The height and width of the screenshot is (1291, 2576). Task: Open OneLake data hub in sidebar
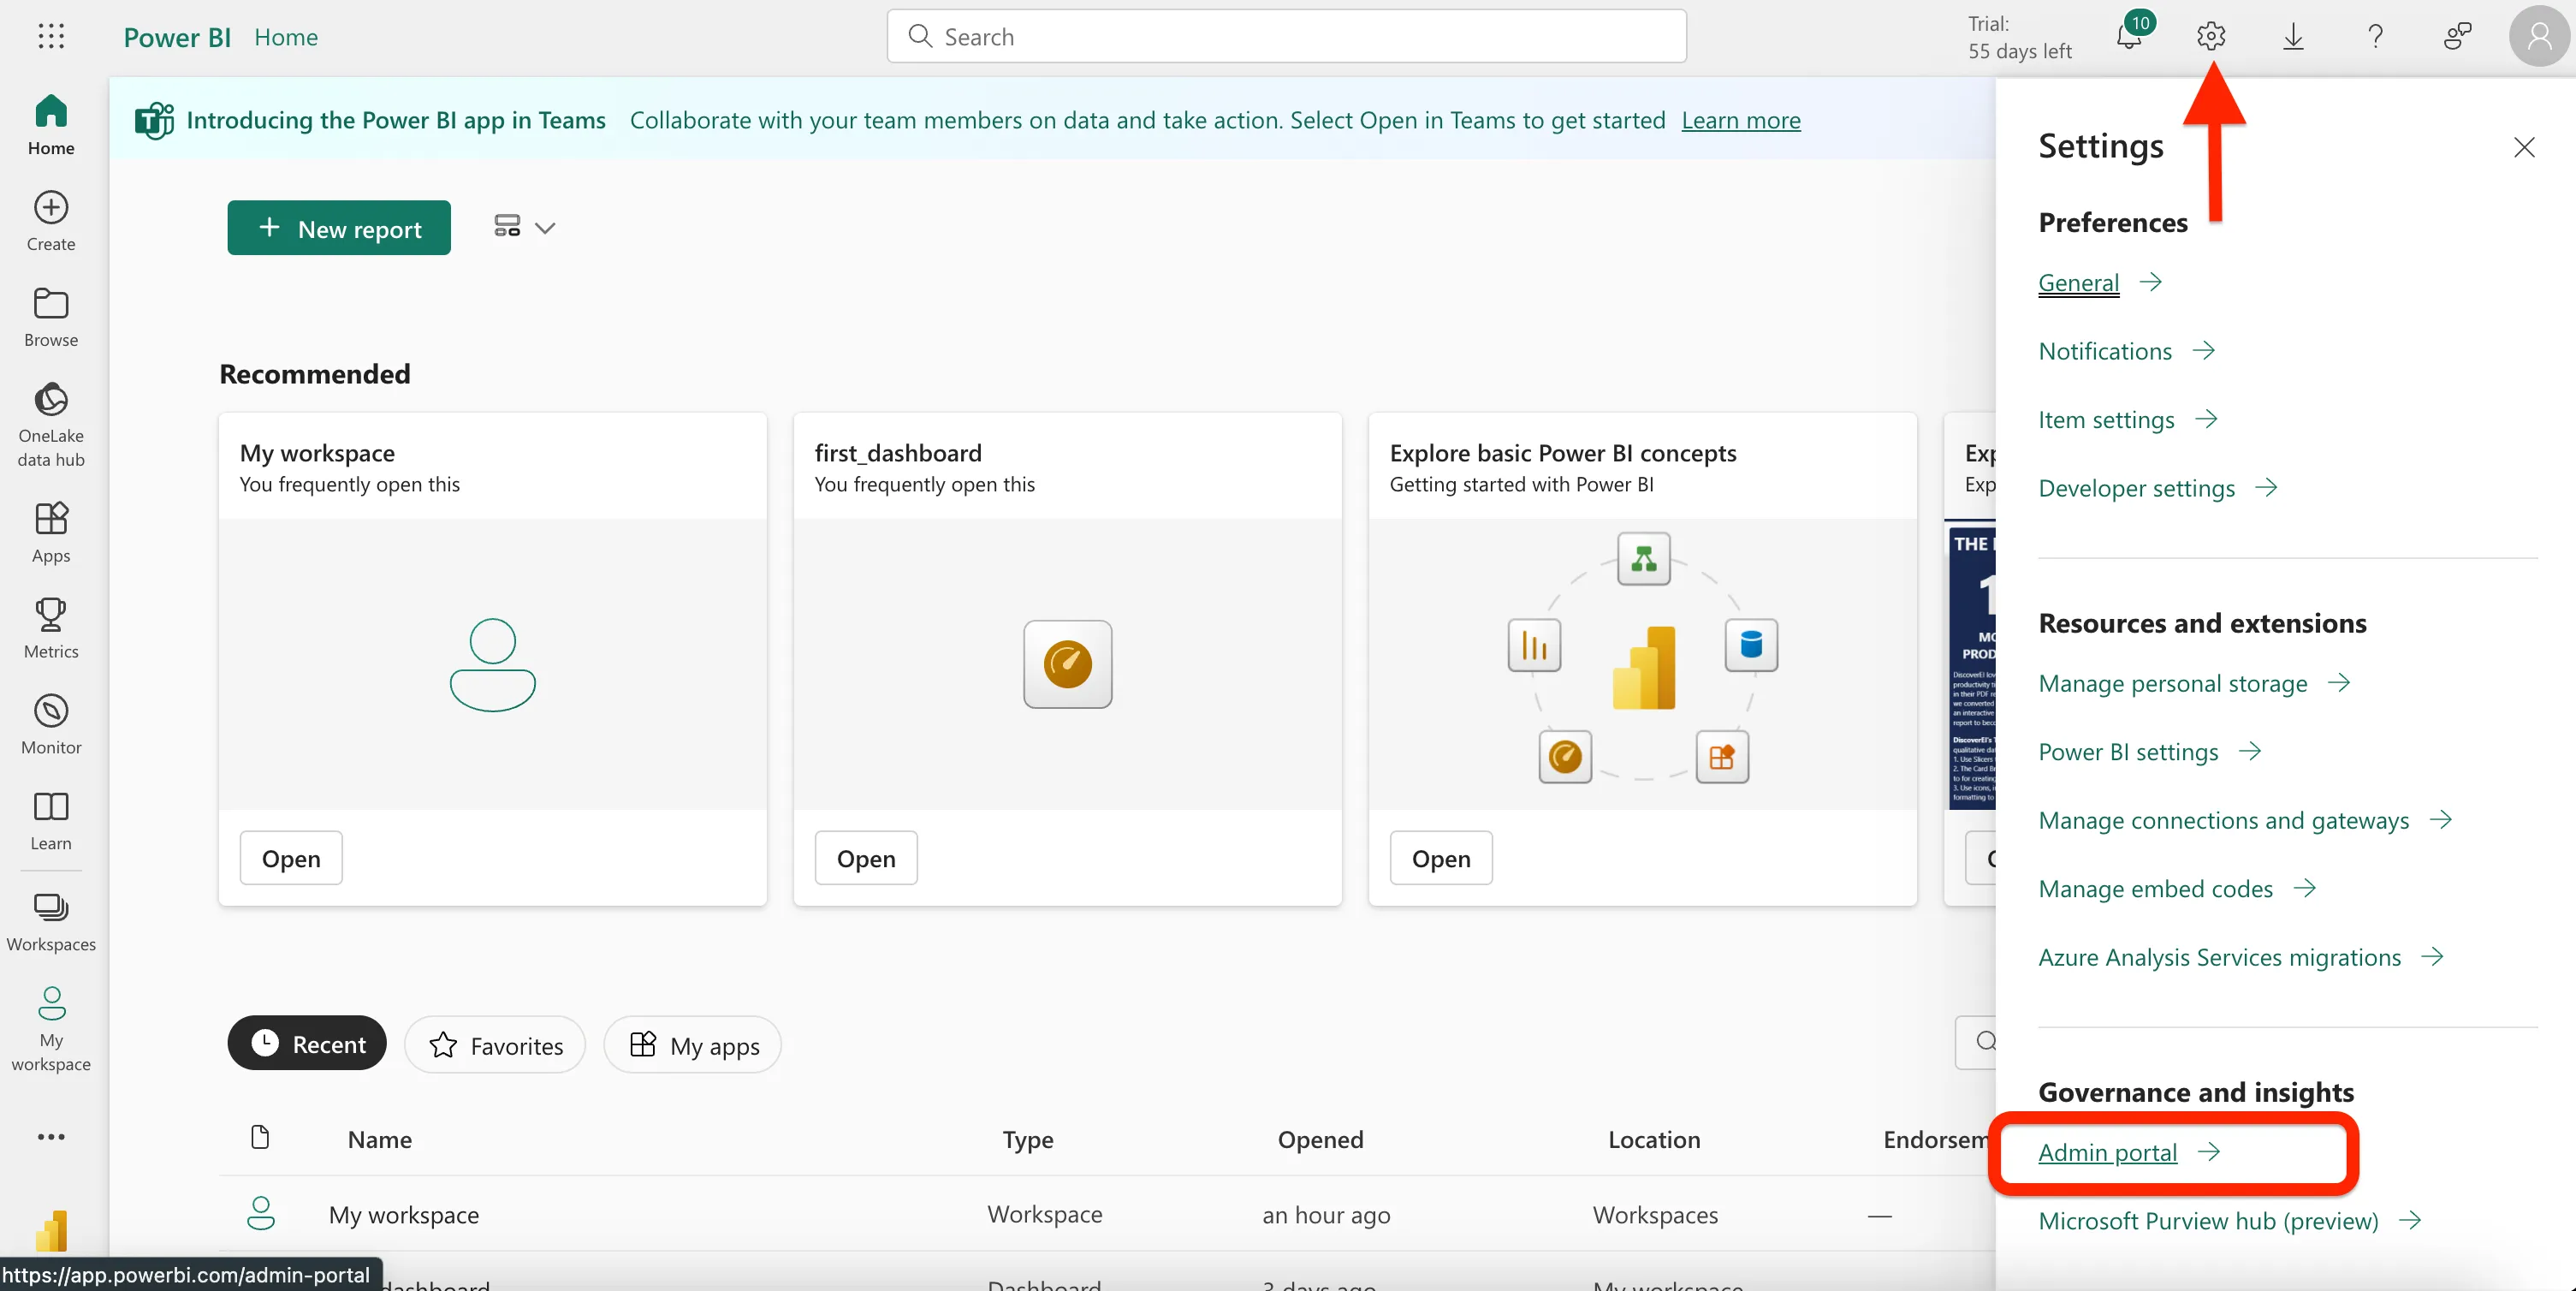[x=51, y=424]
